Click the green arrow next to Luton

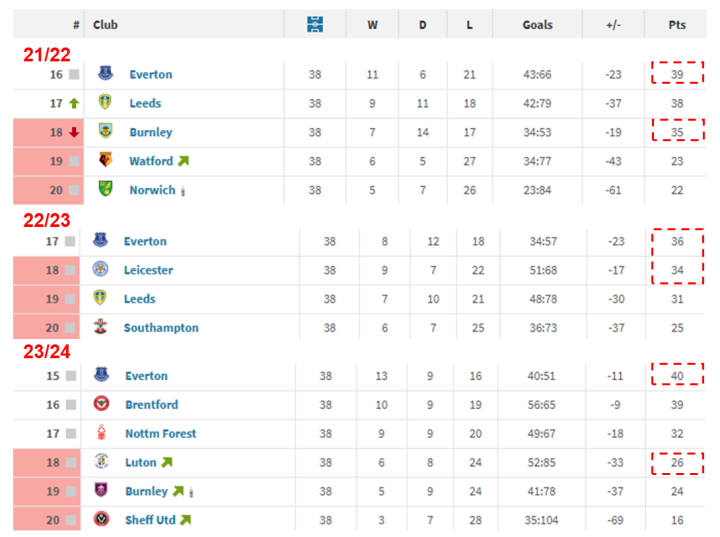[167, 463]
